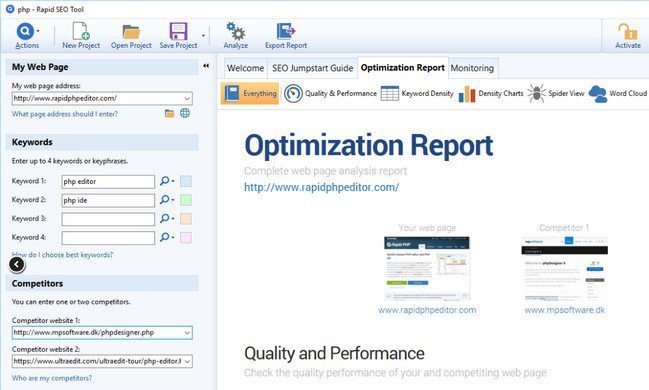Click the empty Keyword 4 field
Image resolution: width=649 pixels, height=390 pixels.
(108, 238)
